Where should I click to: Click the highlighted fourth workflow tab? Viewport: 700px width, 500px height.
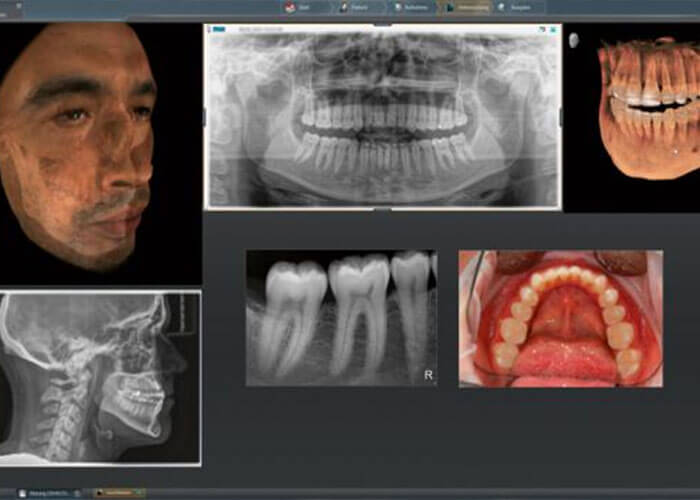click(x=465, y=7)
